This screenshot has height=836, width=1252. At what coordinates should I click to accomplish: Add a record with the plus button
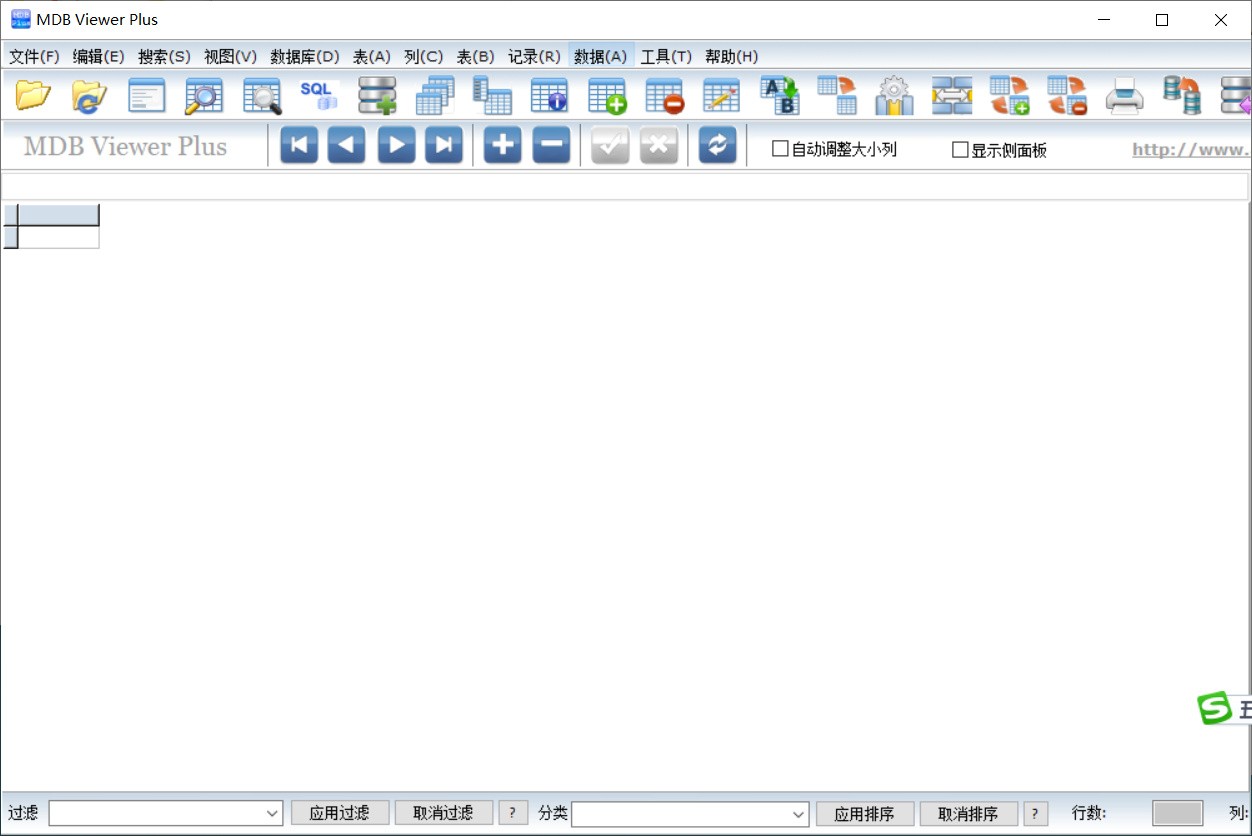click(502, 145)
